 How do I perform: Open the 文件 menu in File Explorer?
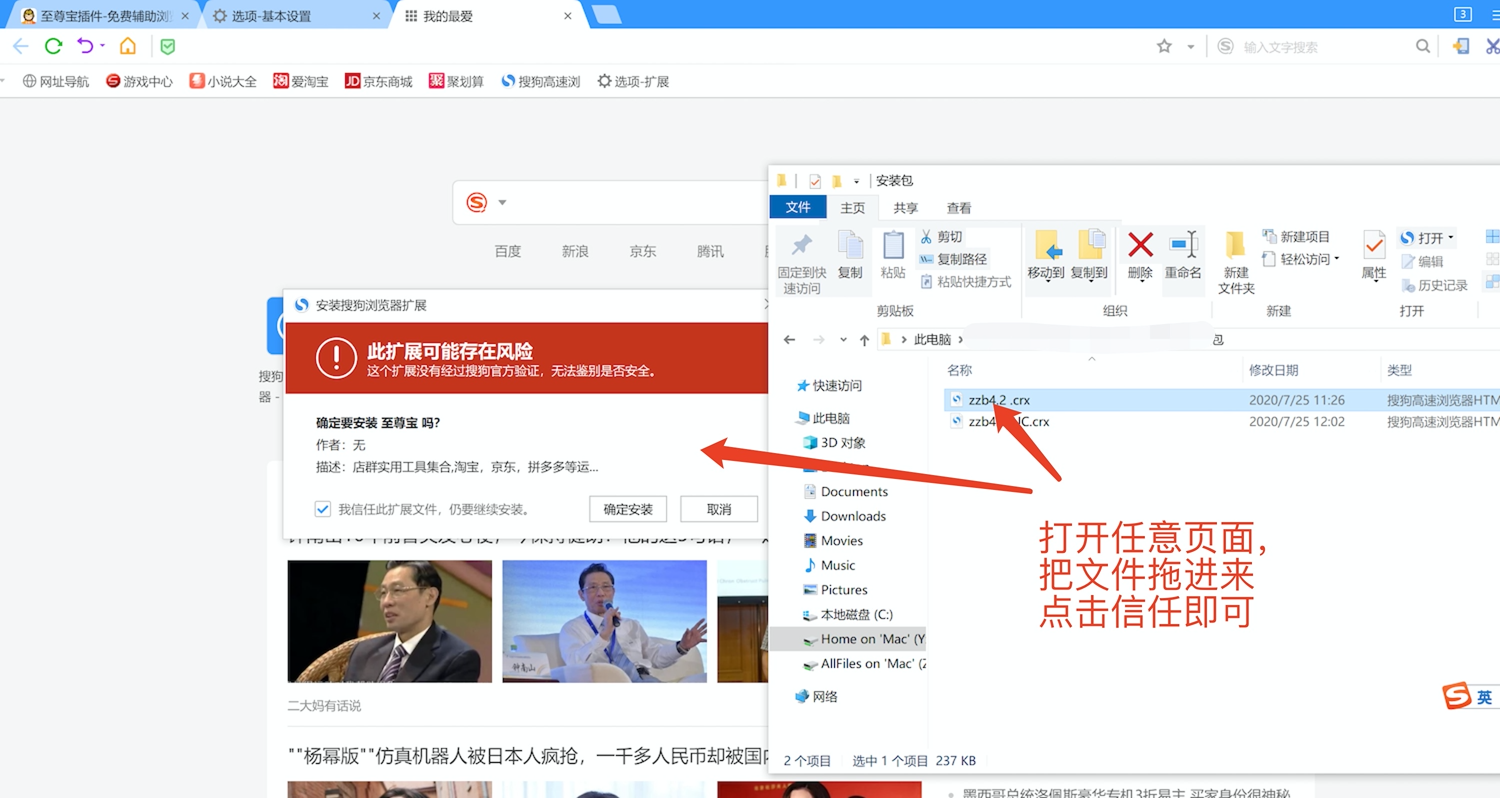(798, 207)
